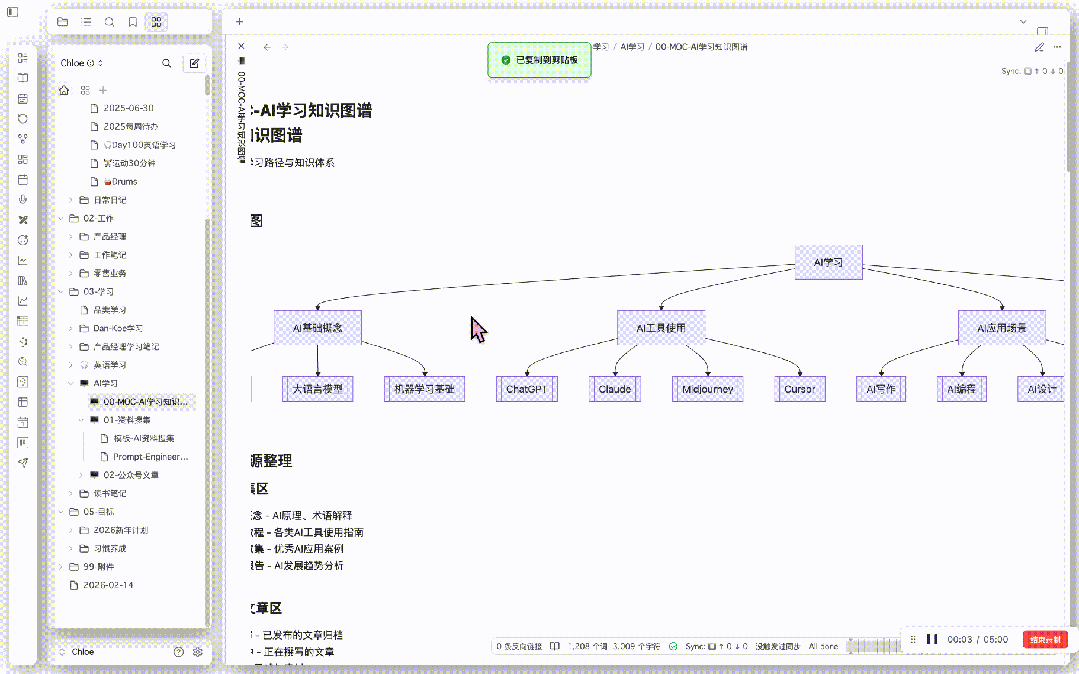Viewport: 1079px width, 674px height.
Task: Click the Sync status in status bar
Action: pos(716,646)
